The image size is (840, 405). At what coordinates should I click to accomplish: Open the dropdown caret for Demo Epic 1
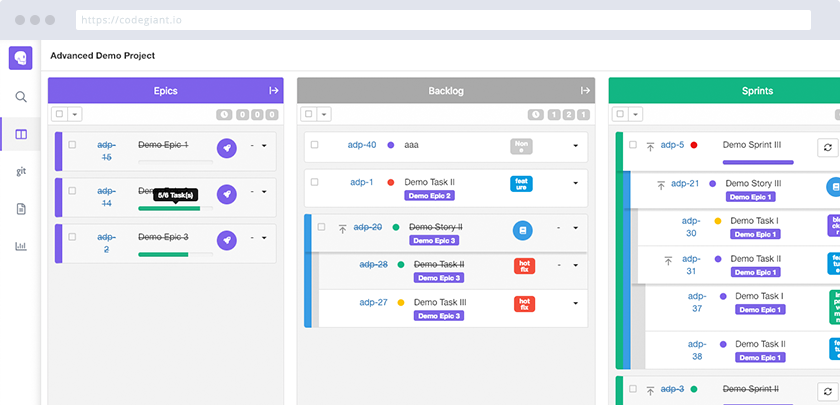[264, 146]
